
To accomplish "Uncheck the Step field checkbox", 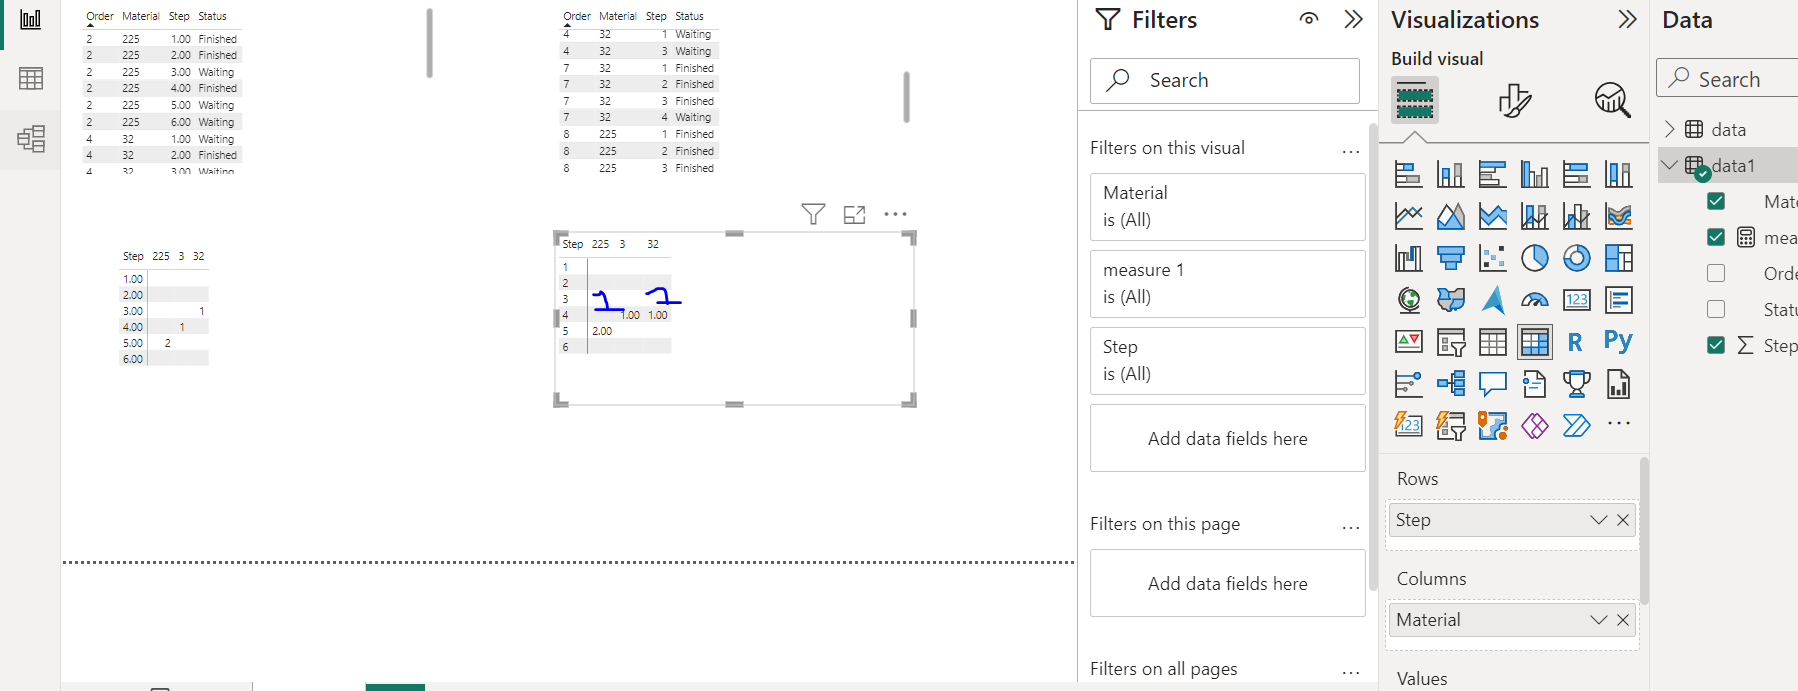I will click(x=1716, y=345).
